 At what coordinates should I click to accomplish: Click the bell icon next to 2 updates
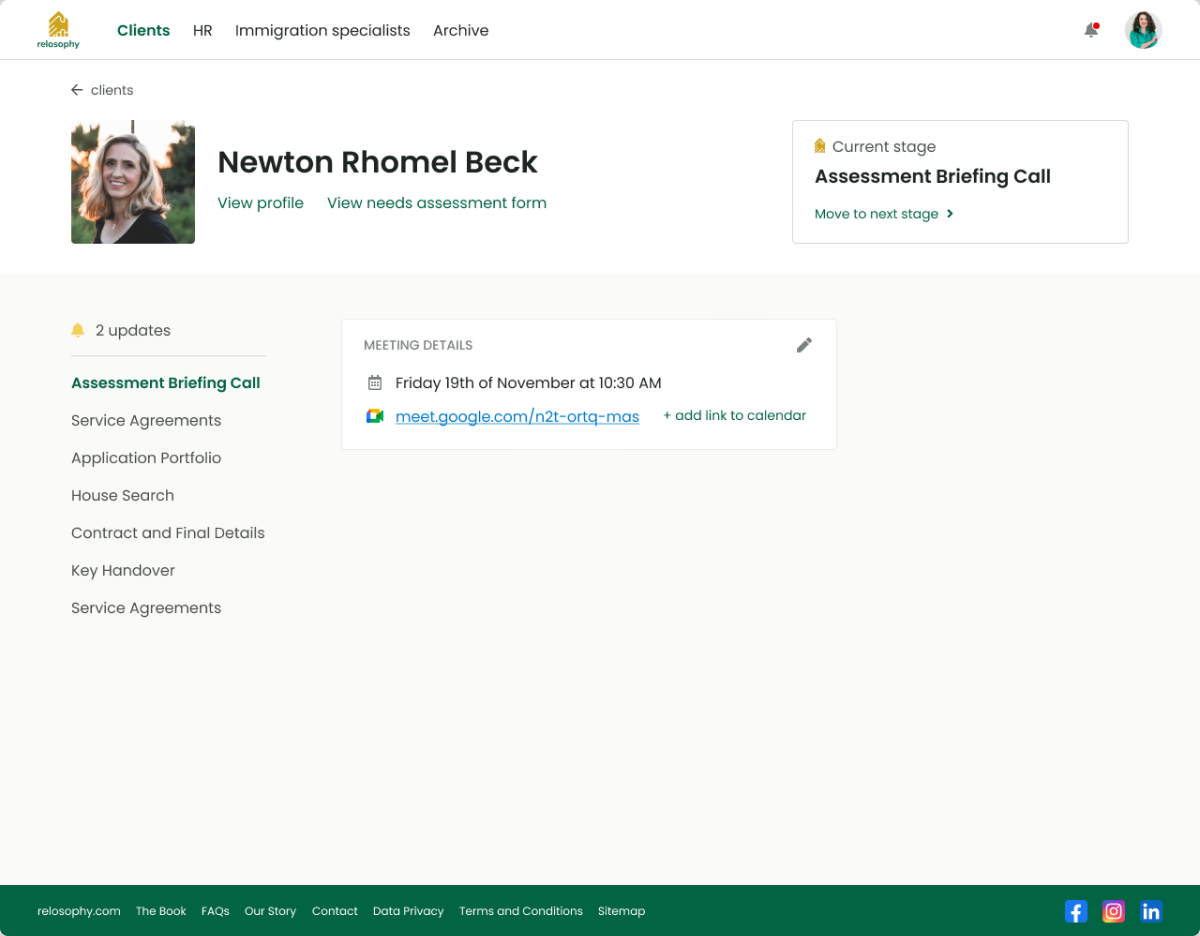(x=78, y=330)
